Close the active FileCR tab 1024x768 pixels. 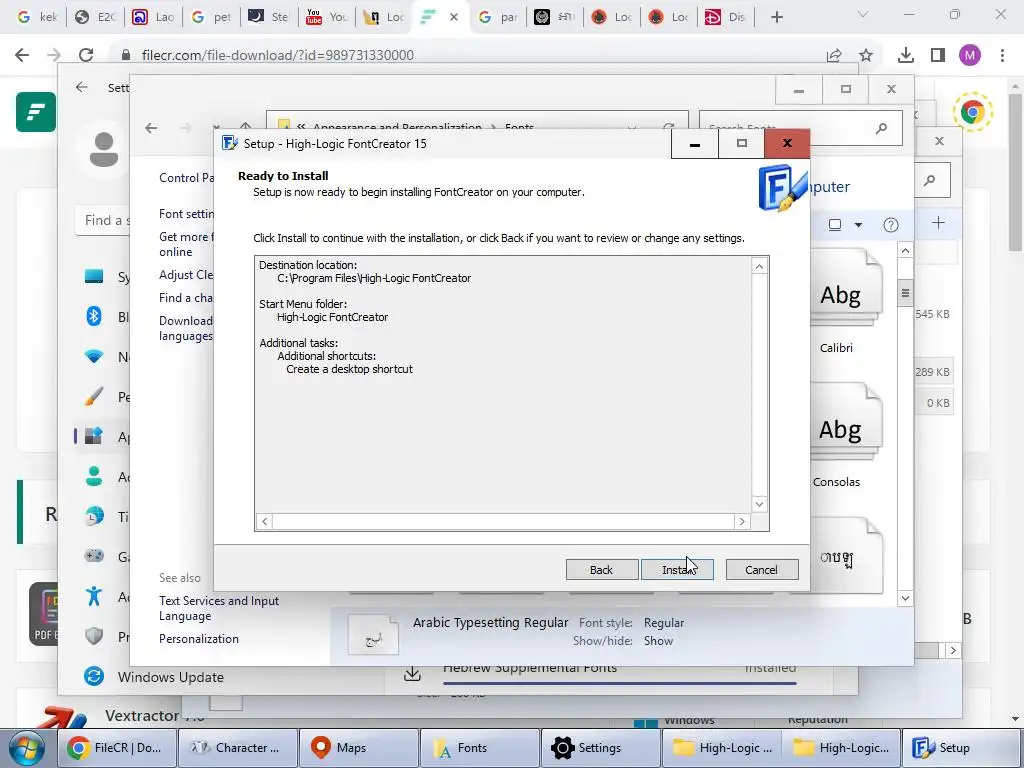[454, 17]
